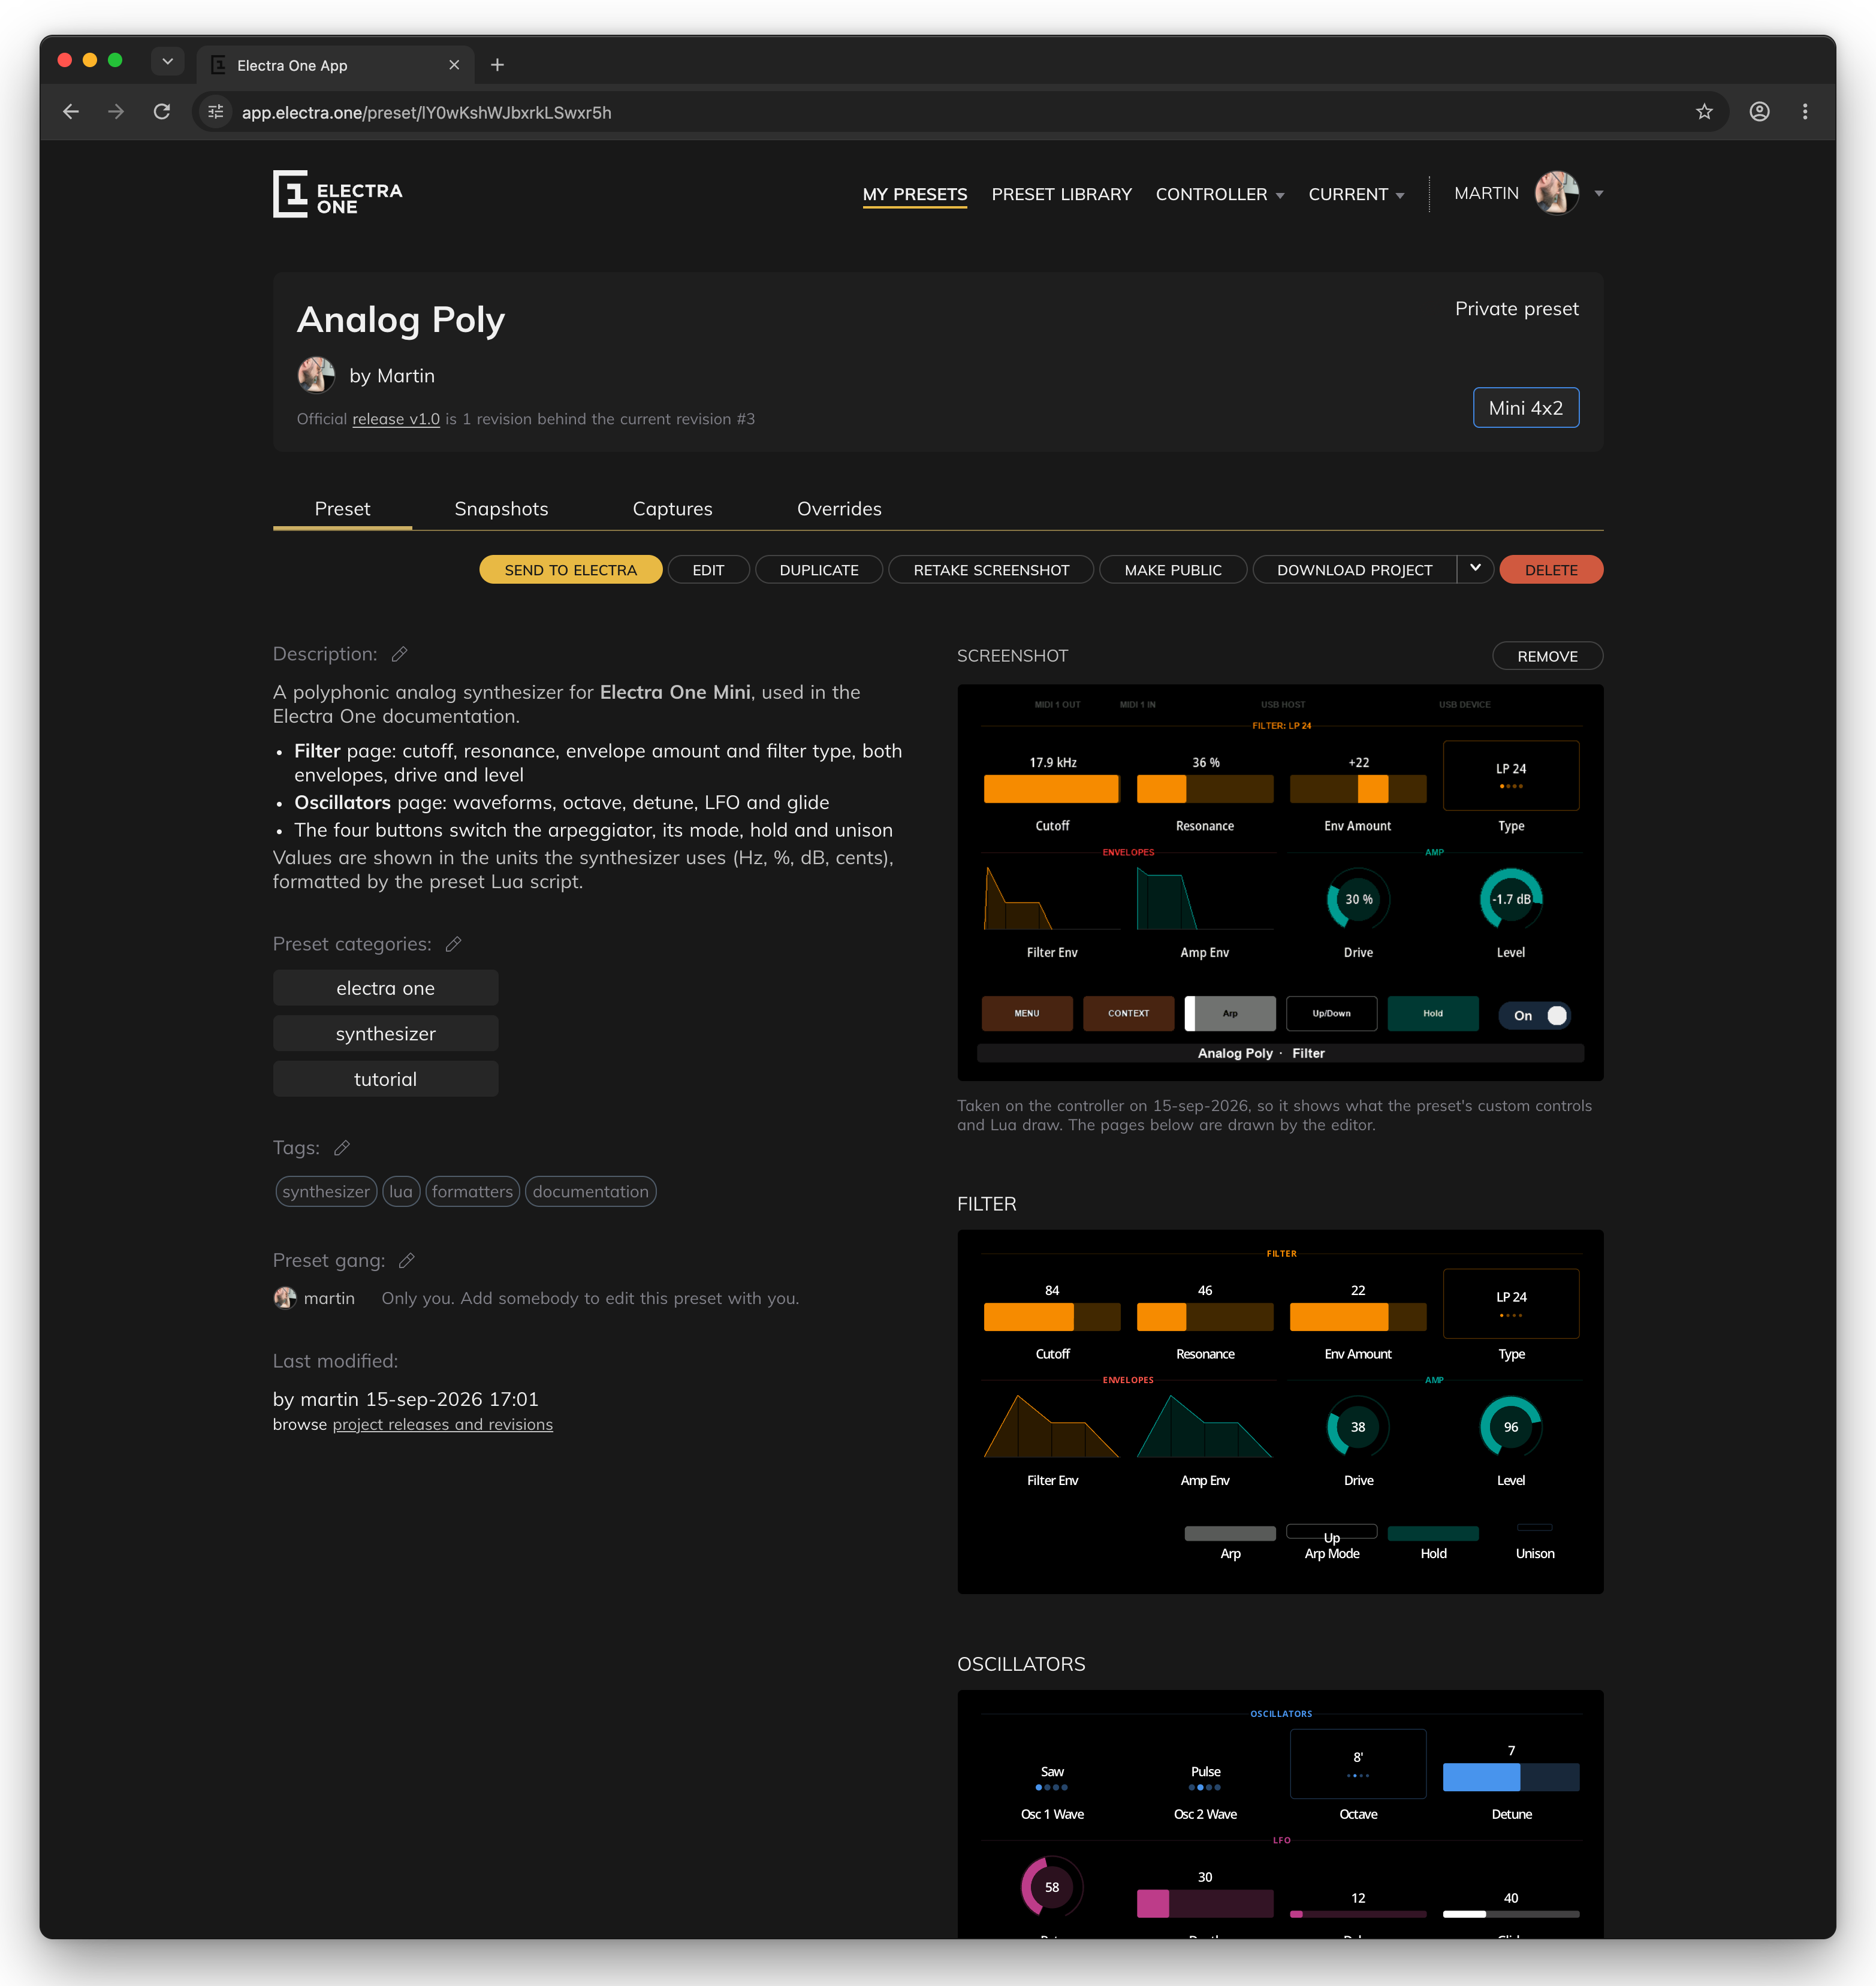Click DUPLICATE

[819, 569]
